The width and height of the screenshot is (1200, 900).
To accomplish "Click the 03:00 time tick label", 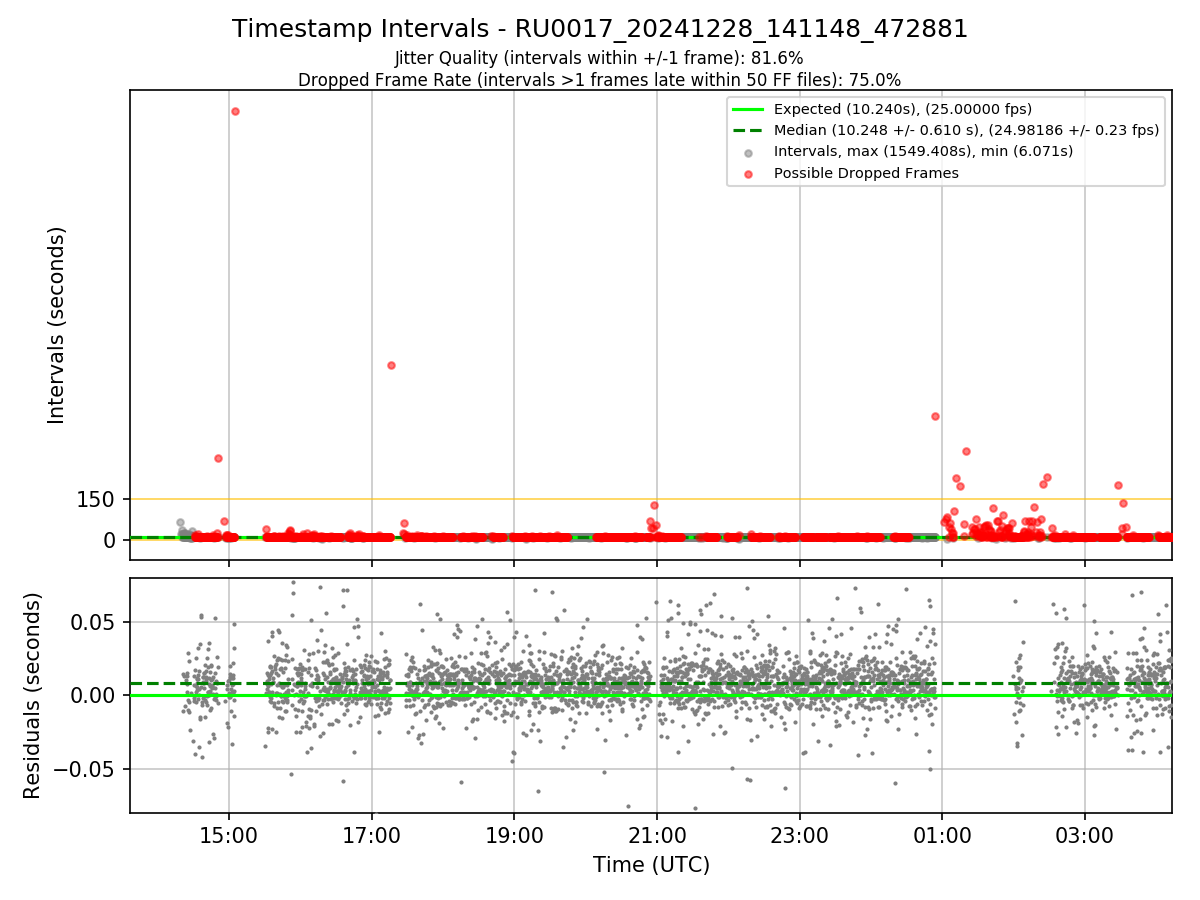I will pyautogui.click(x=1085, y=834).
